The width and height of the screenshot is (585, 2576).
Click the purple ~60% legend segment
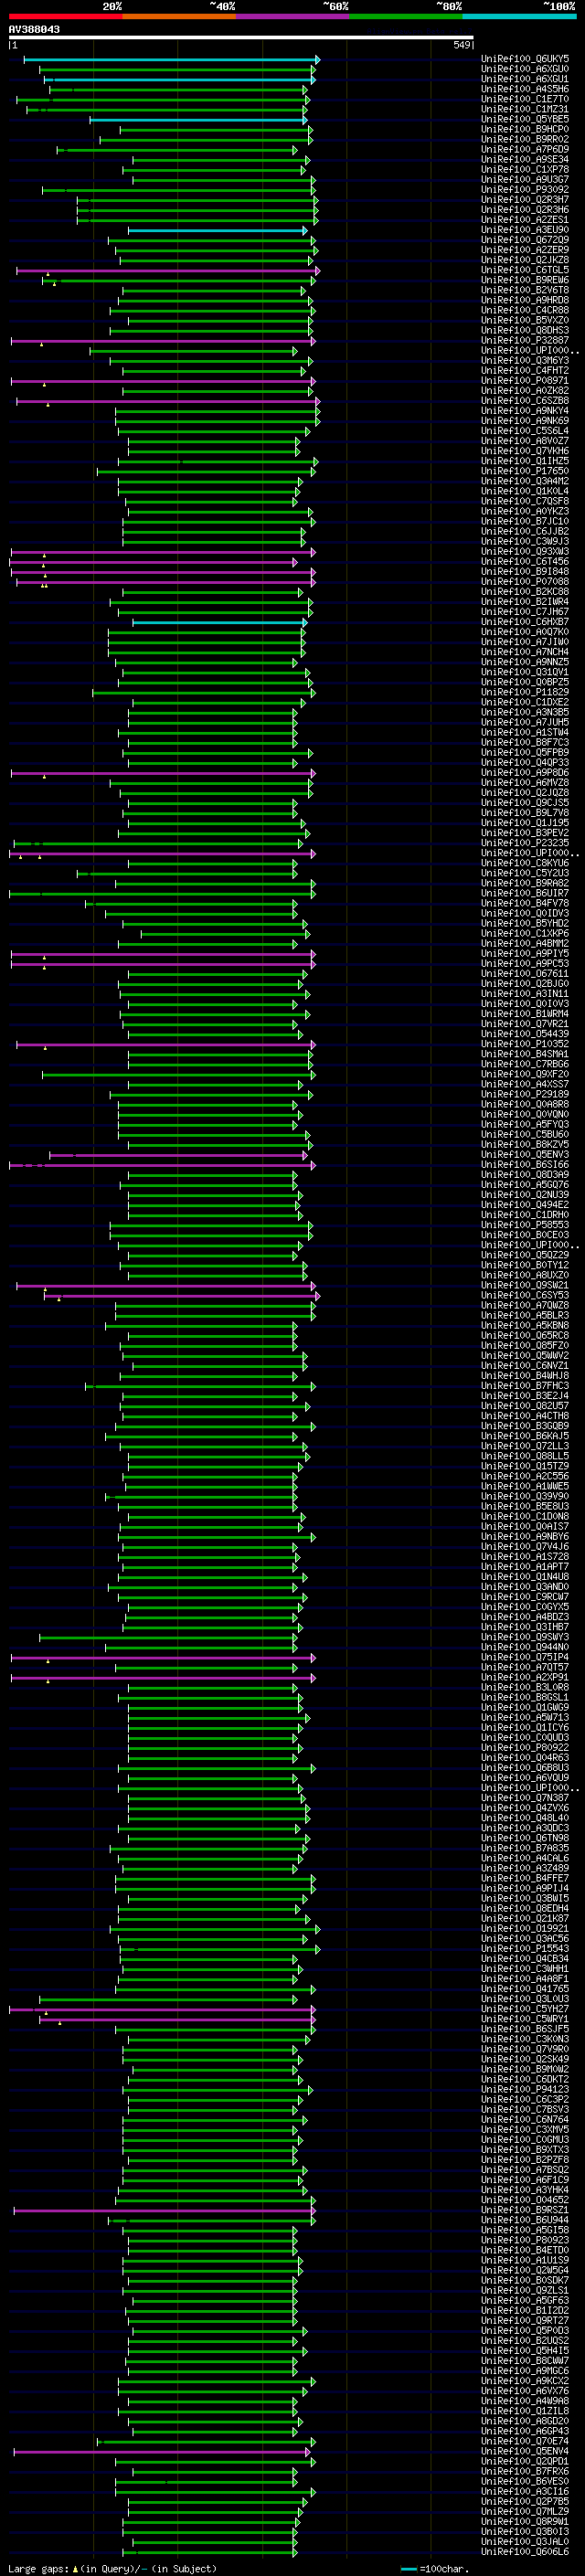pos(292,16)
